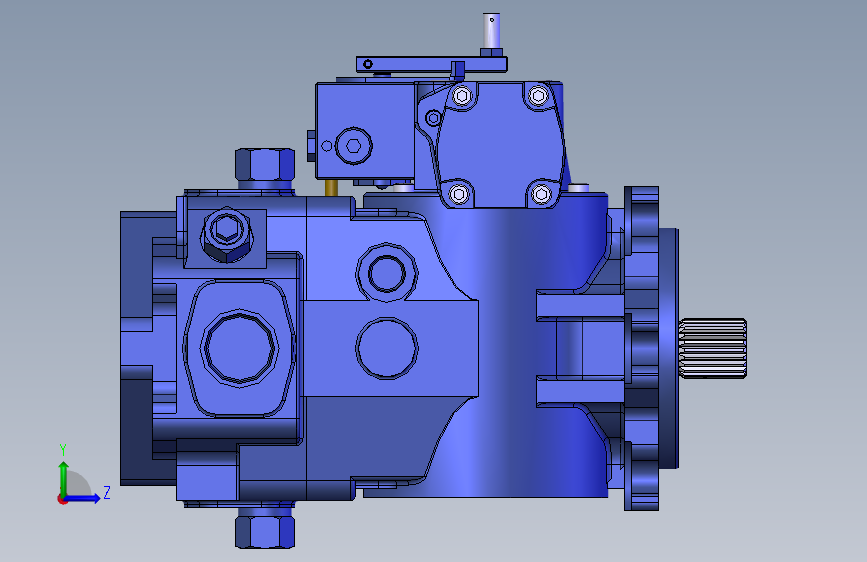This screenshot has width=867, height=562.
Task: Select the upper round port on the center body
Action: click(387, 273)
